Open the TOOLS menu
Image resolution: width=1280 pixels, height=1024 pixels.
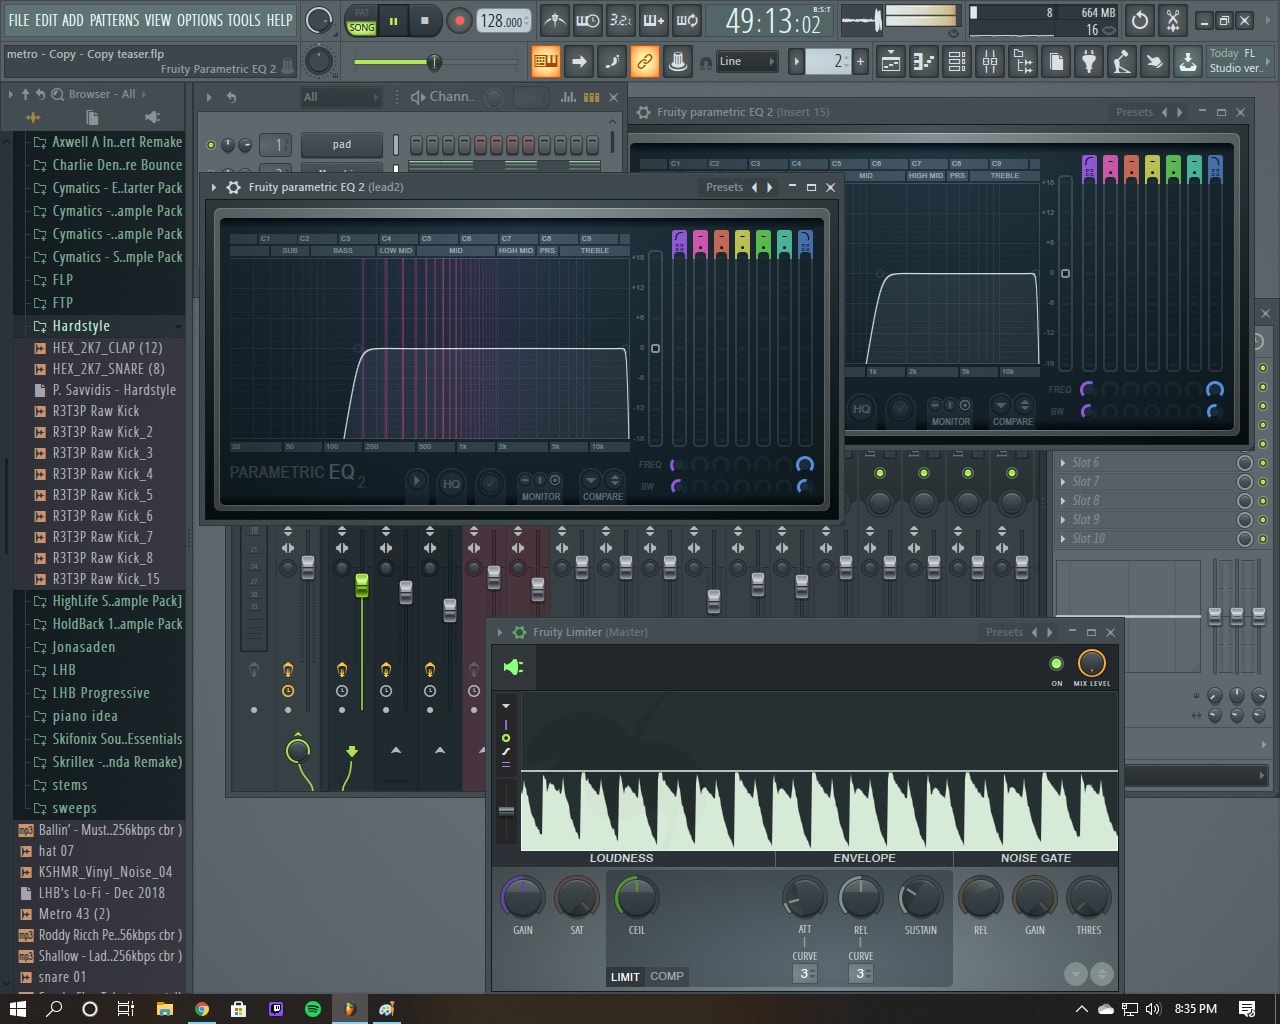244,20
